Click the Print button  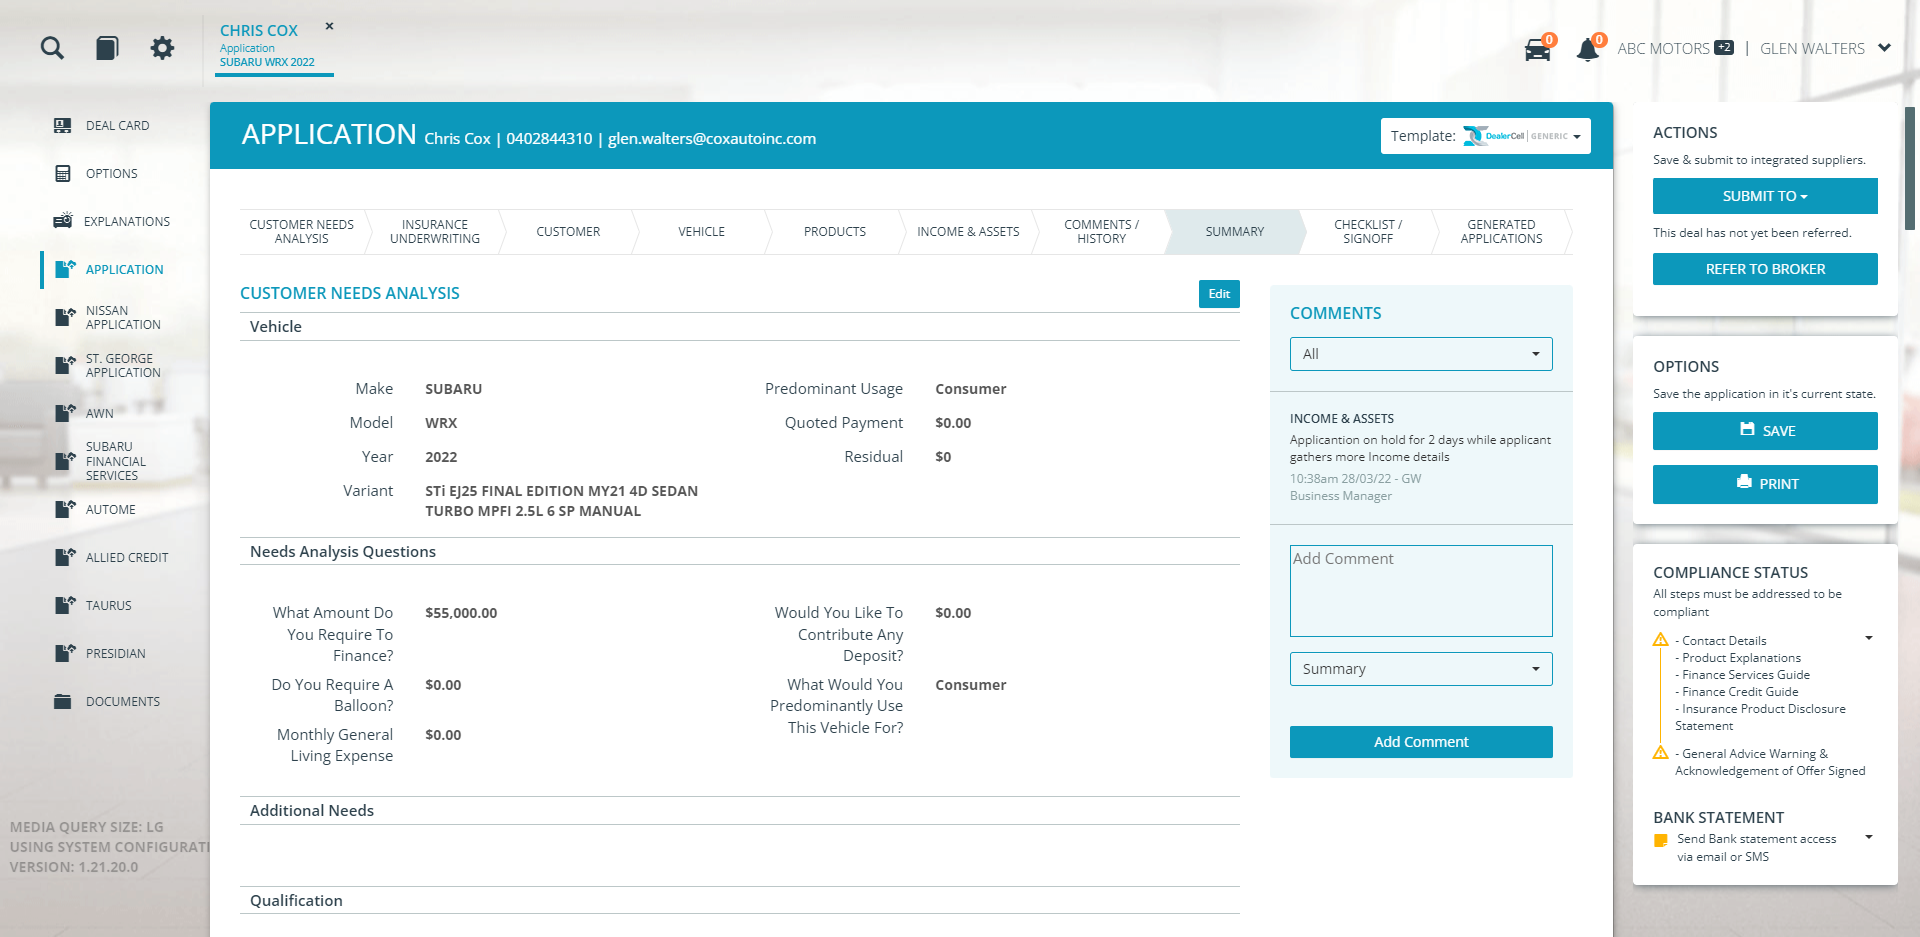click(1765, 484)
